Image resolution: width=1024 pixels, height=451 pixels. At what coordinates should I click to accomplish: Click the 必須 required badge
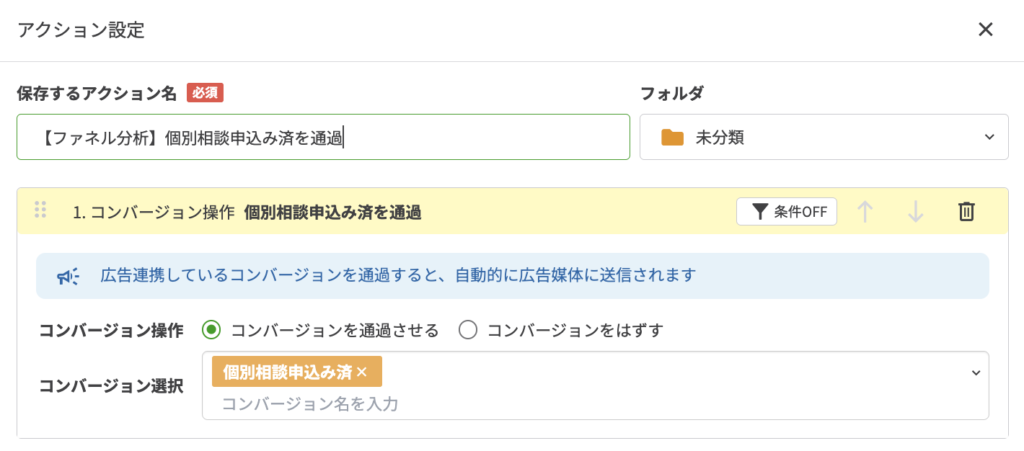pyautogui.click(x=204, y=93)
